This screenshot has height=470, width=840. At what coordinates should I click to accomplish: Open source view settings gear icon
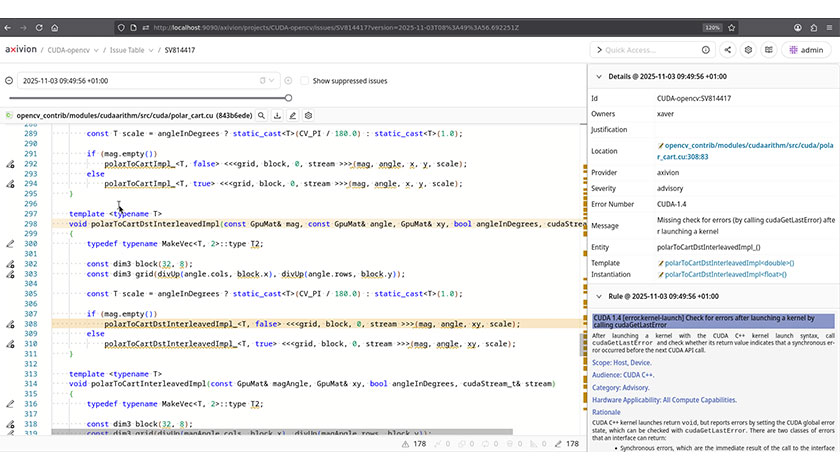(309, 116)
